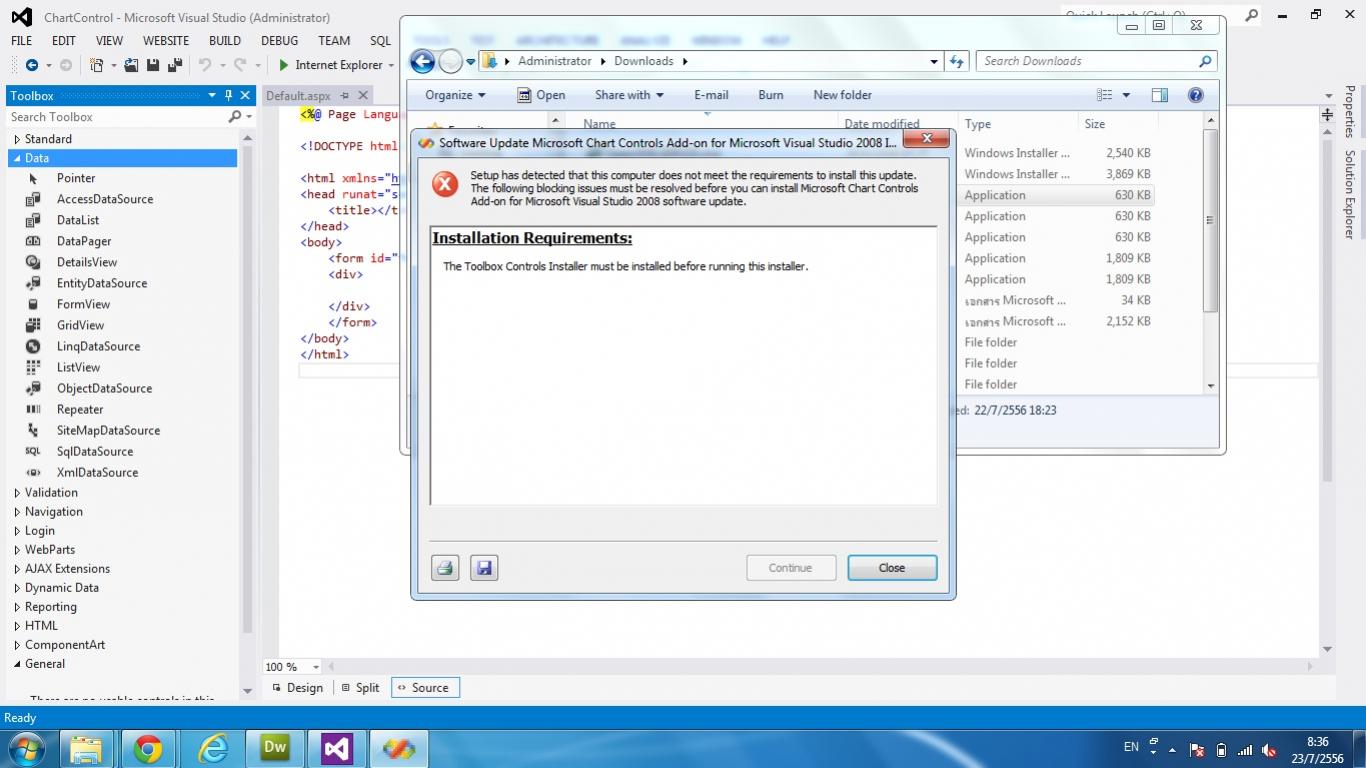Open the WEBSITE menu in Visual Studio
The height and width of the screenshot is (768, 1366).
pos(166,41)
